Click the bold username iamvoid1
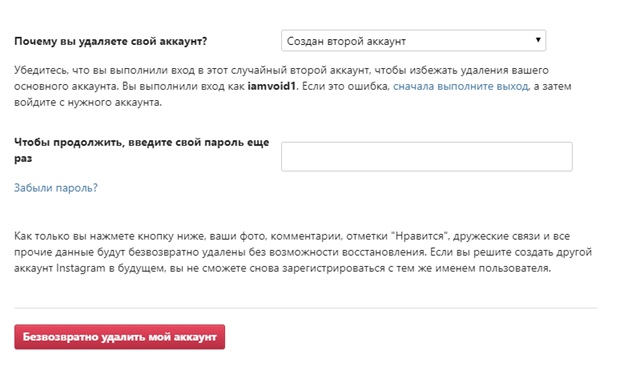Viewport: 624px width, 383px height. [271, 86]
